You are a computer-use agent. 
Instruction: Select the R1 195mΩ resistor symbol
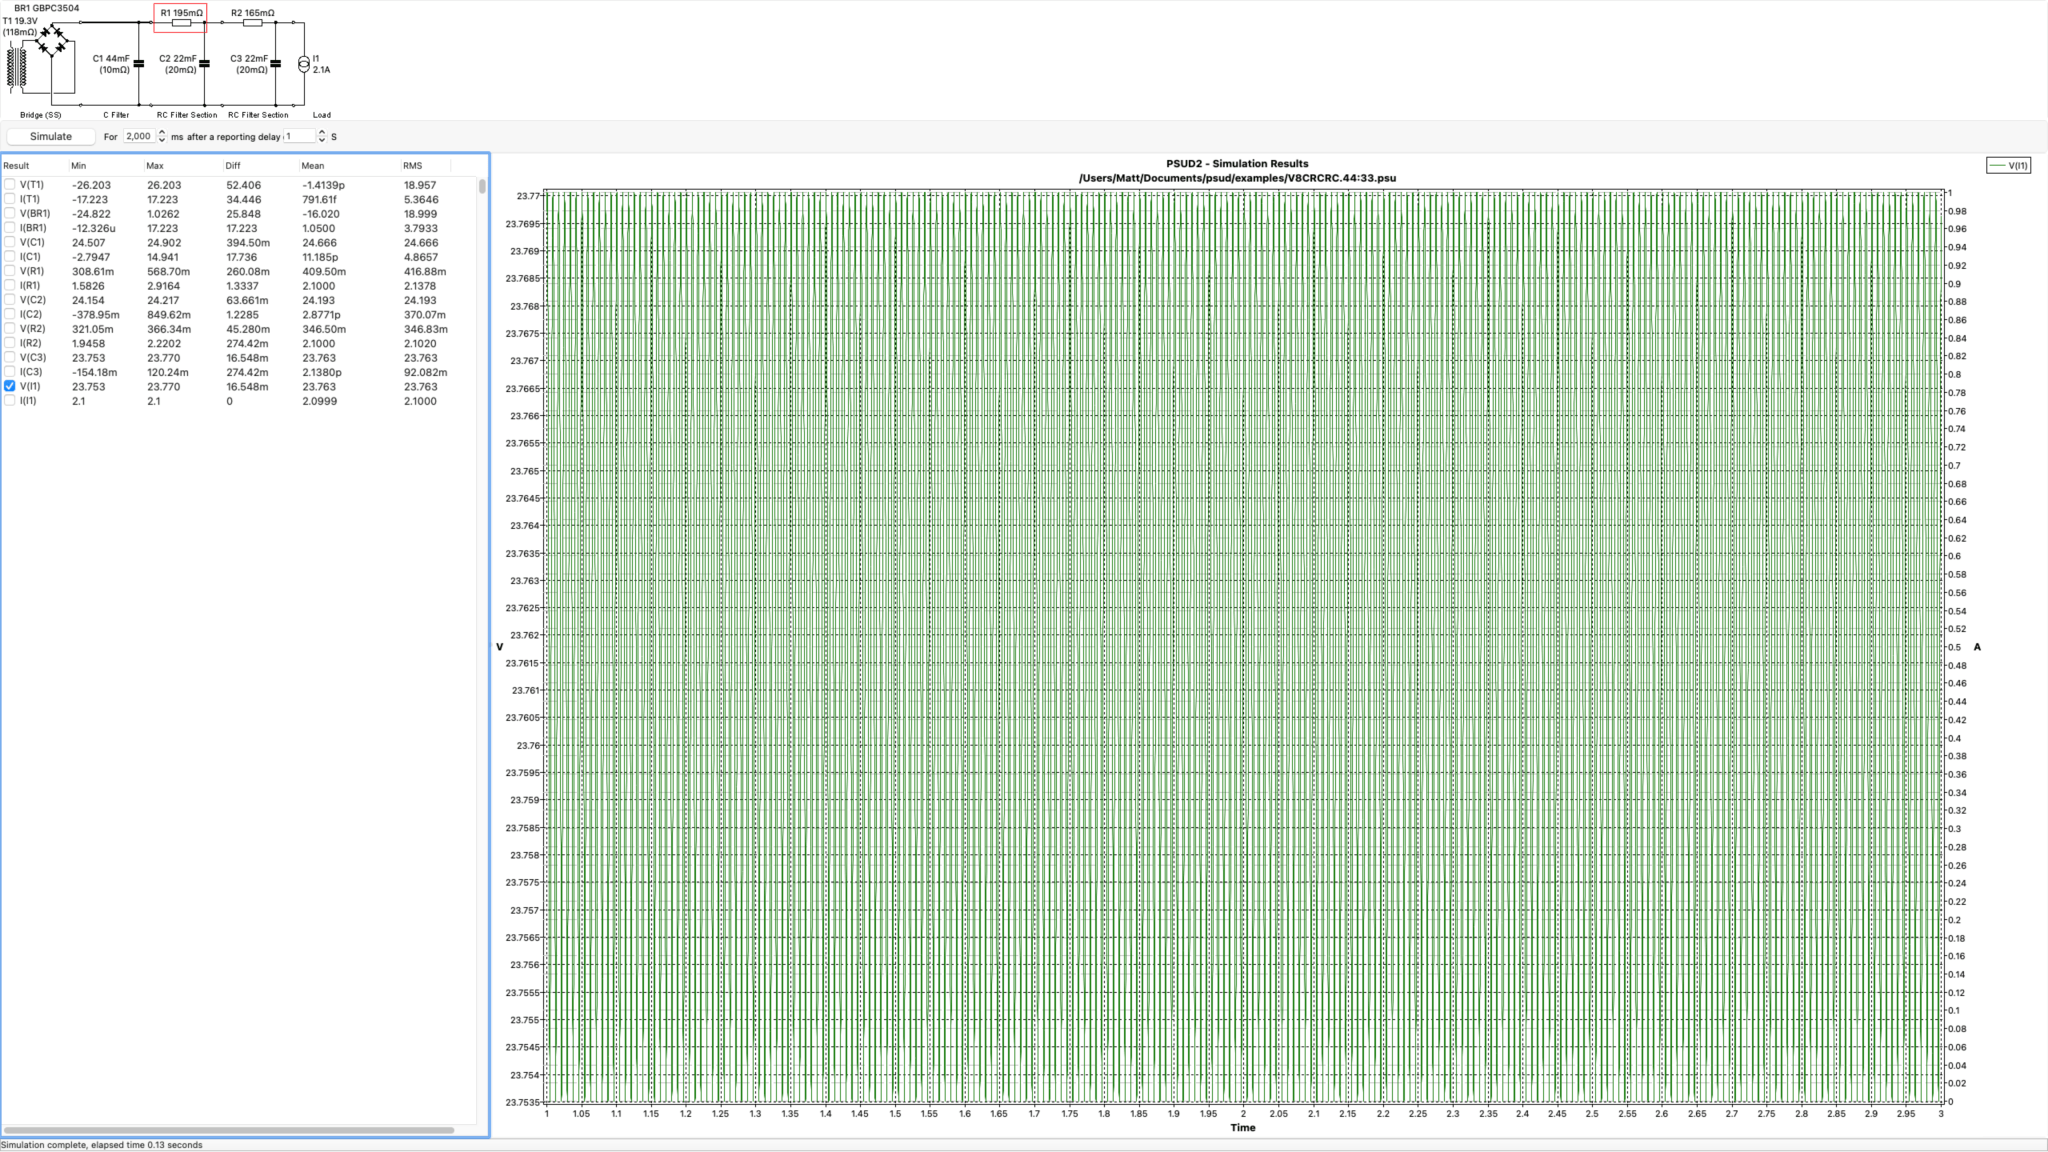[x=181, y=22]
